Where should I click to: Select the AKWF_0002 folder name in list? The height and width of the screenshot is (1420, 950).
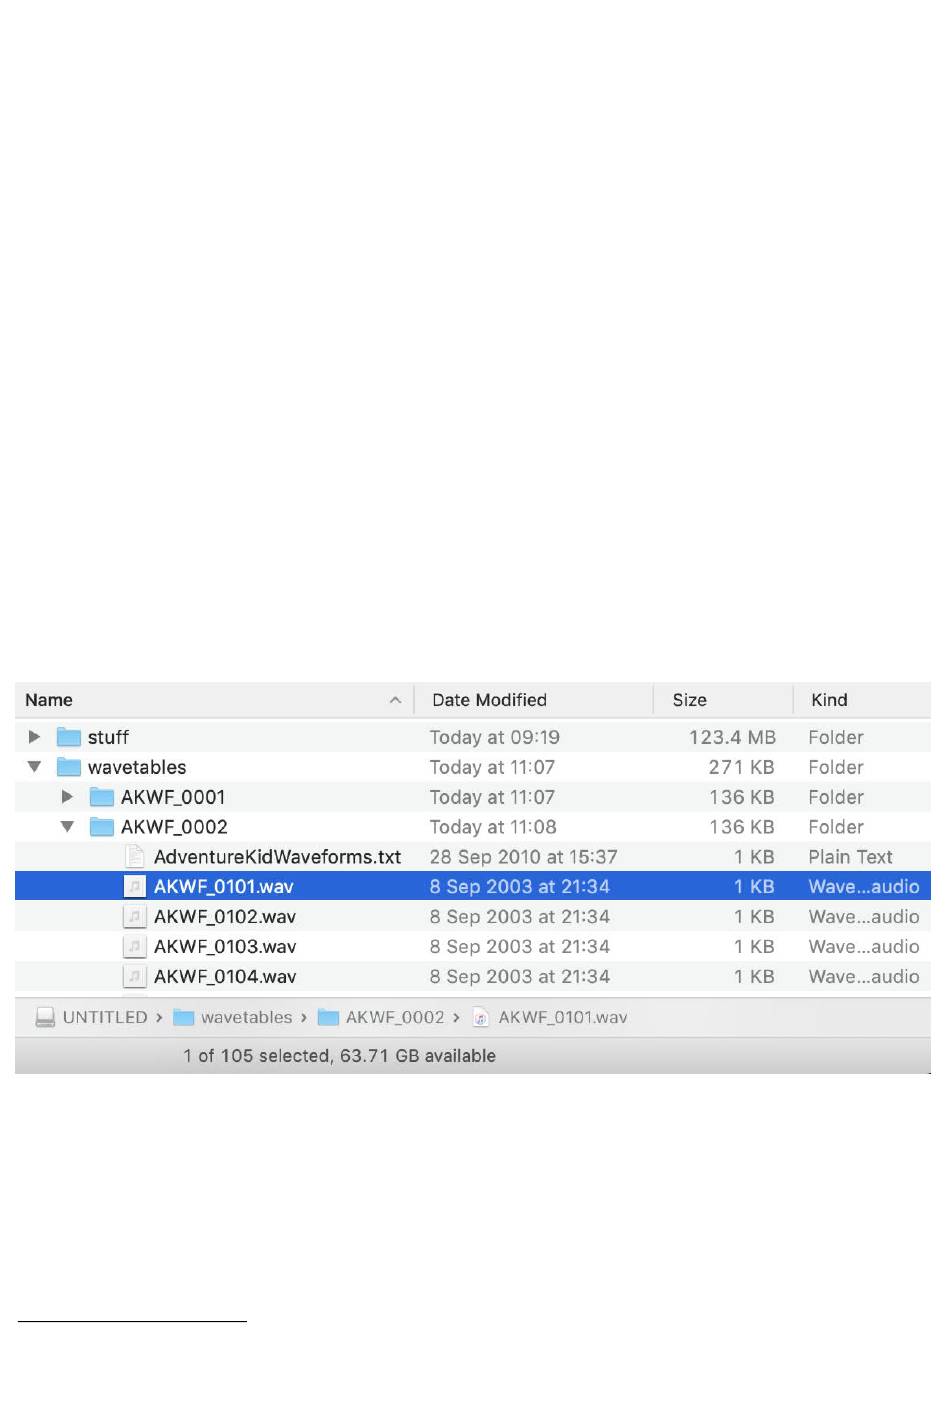tap(174, 827)
